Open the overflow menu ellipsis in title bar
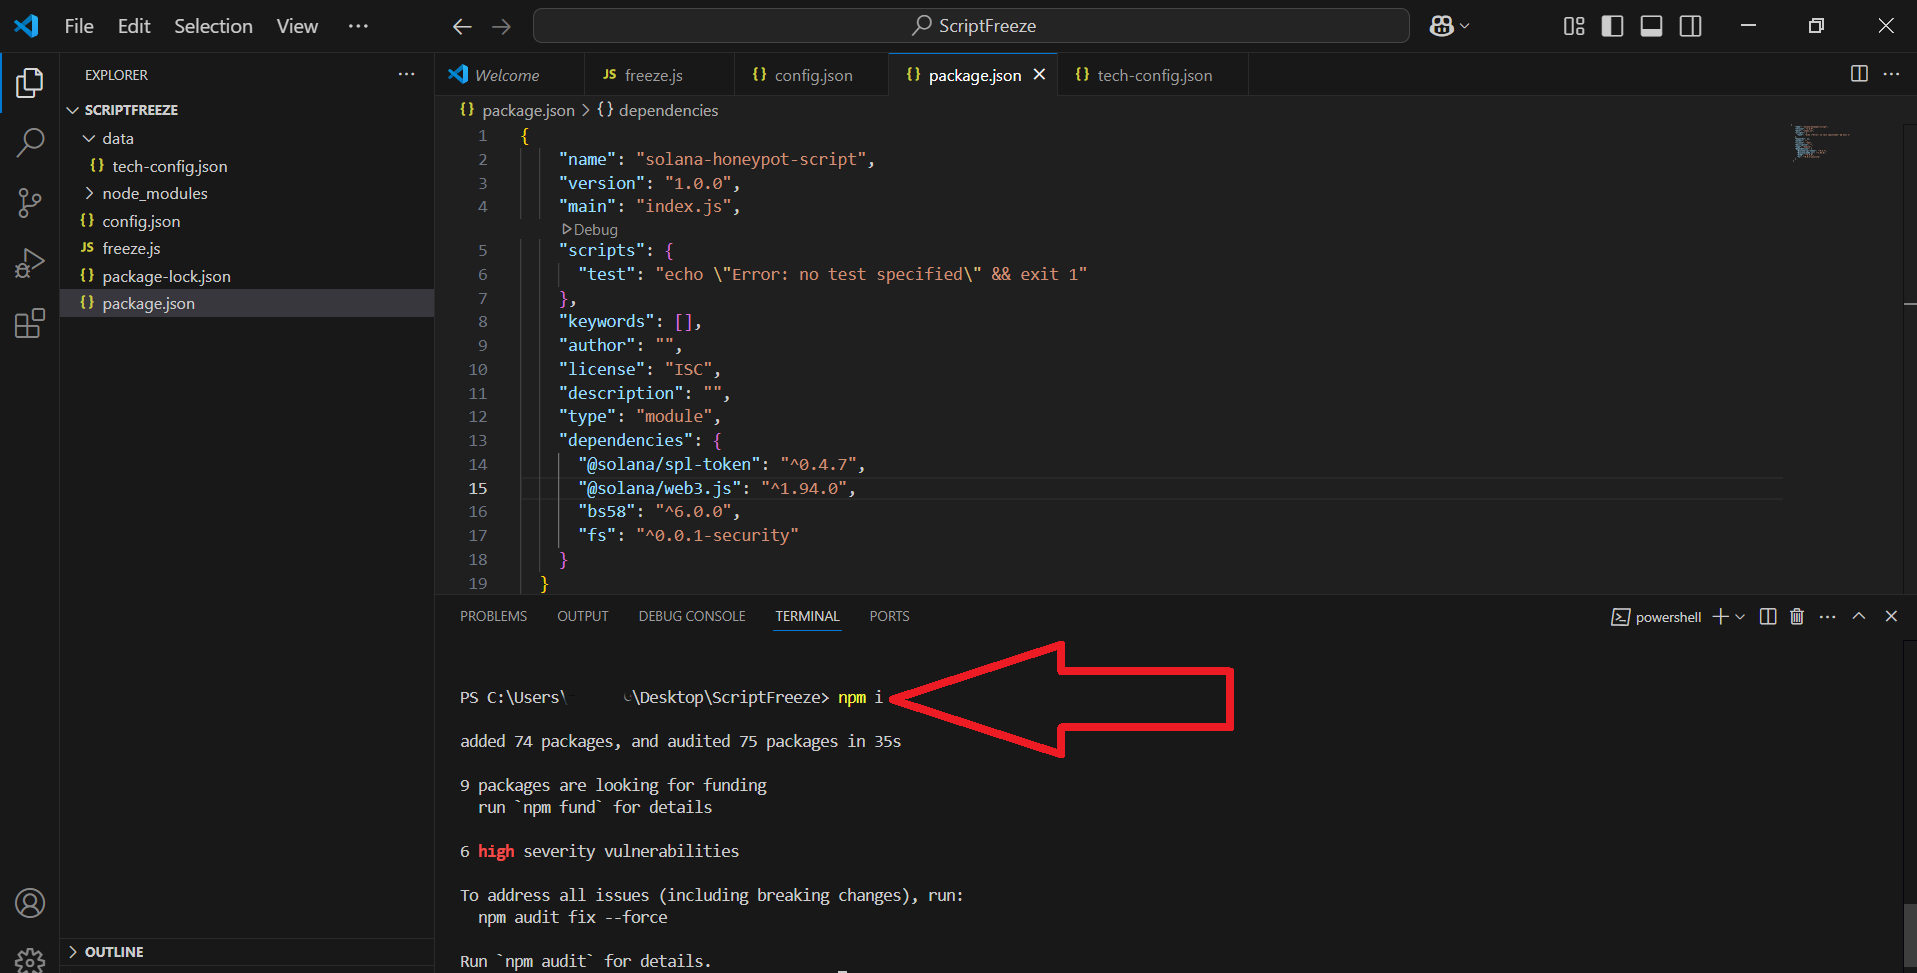Image resolution: width=1917 pixels, height=973 pixels. click(x=358, y=26)
